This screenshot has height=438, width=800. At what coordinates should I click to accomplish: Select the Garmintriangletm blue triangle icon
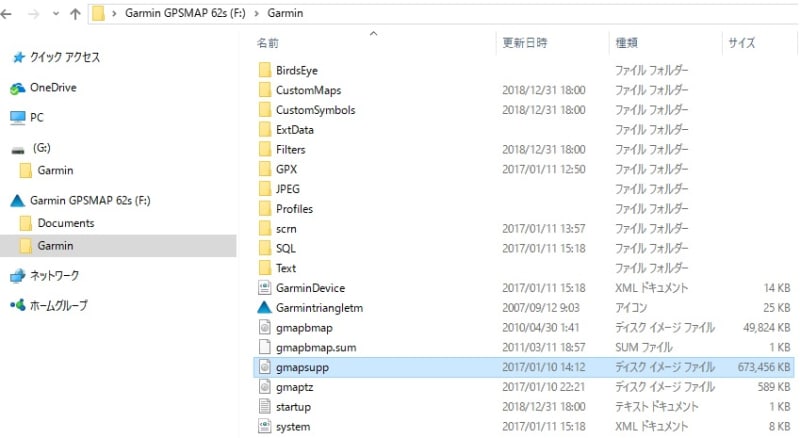coord(264,308)
